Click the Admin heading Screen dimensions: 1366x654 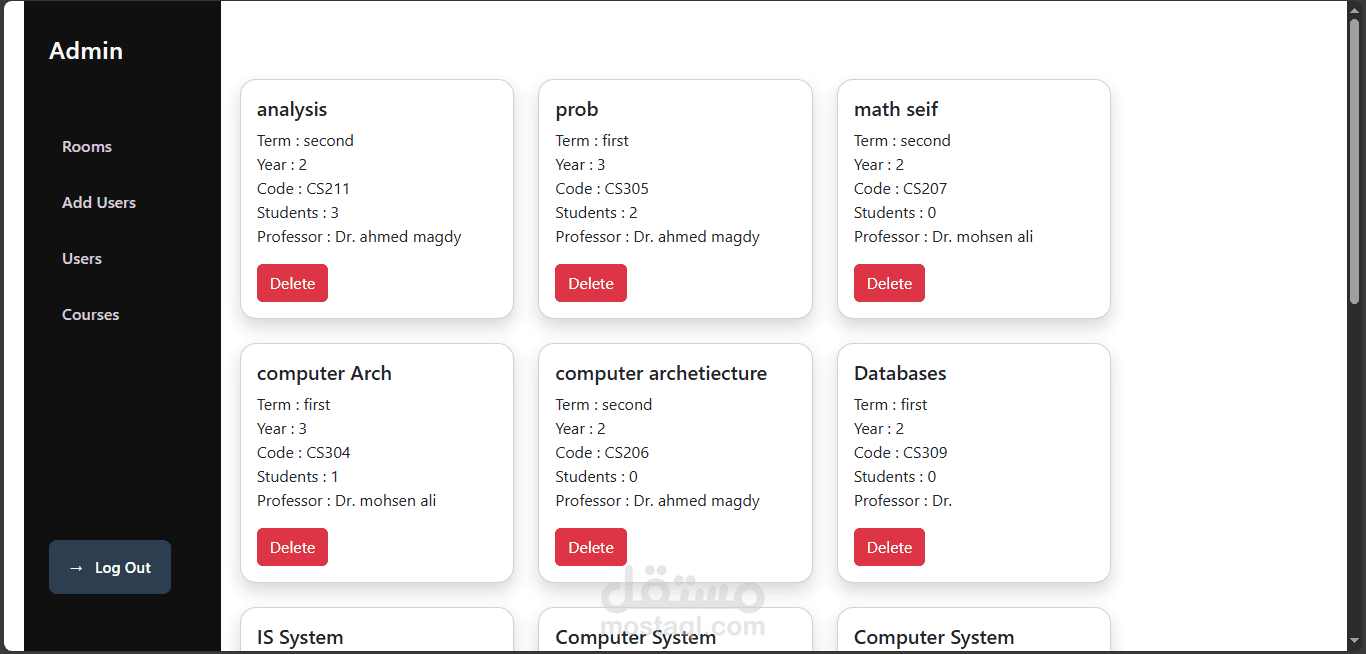click(86, 51)
